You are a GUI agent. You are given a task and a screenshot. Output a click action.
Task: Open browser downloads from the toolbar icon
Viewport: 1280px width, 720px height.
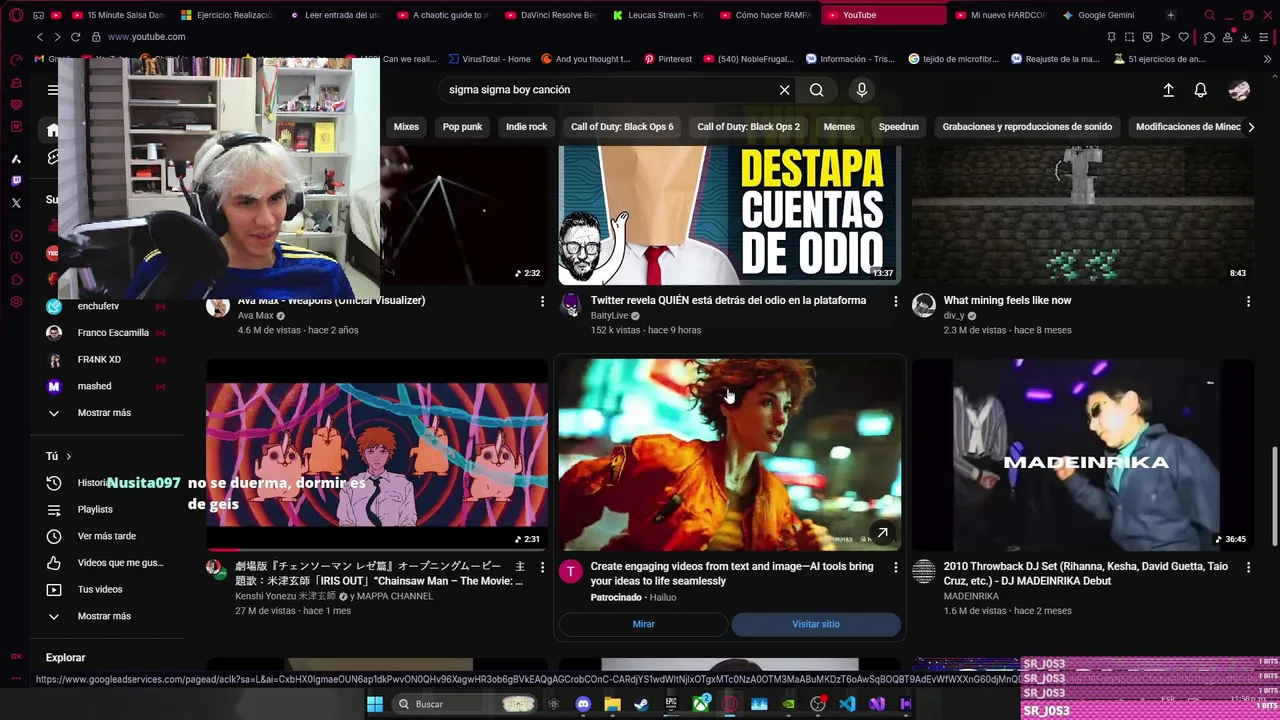(1246, 37)
